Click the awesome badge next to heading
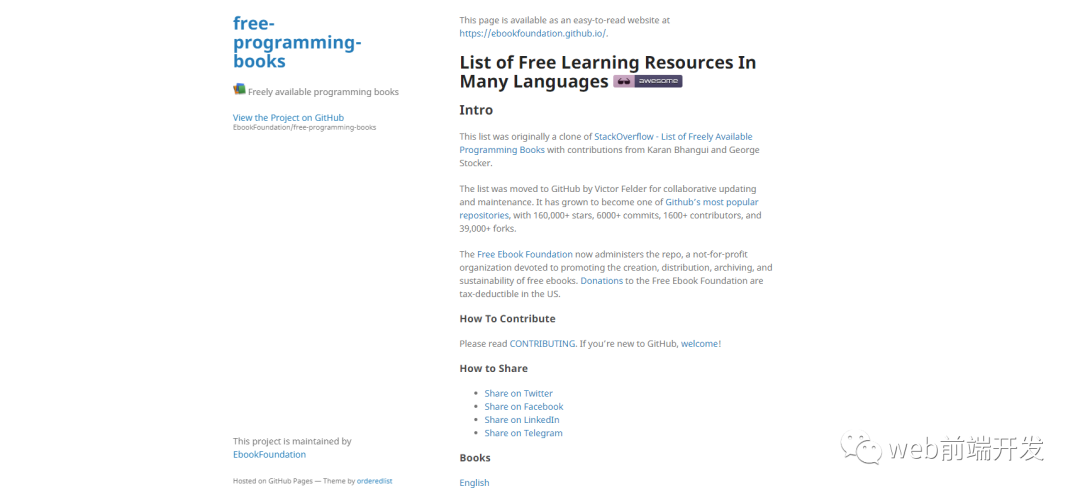 [647, 81]
